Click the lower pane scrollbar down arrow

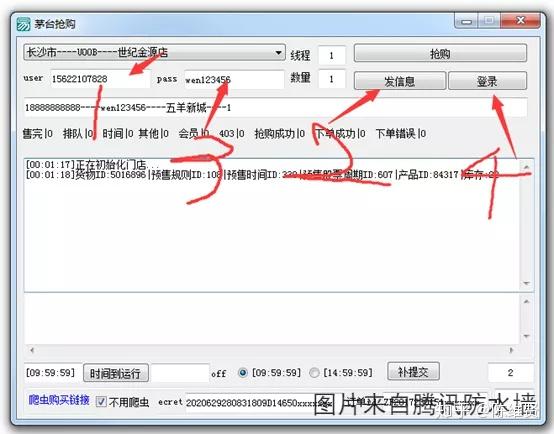tap(526, 336)
